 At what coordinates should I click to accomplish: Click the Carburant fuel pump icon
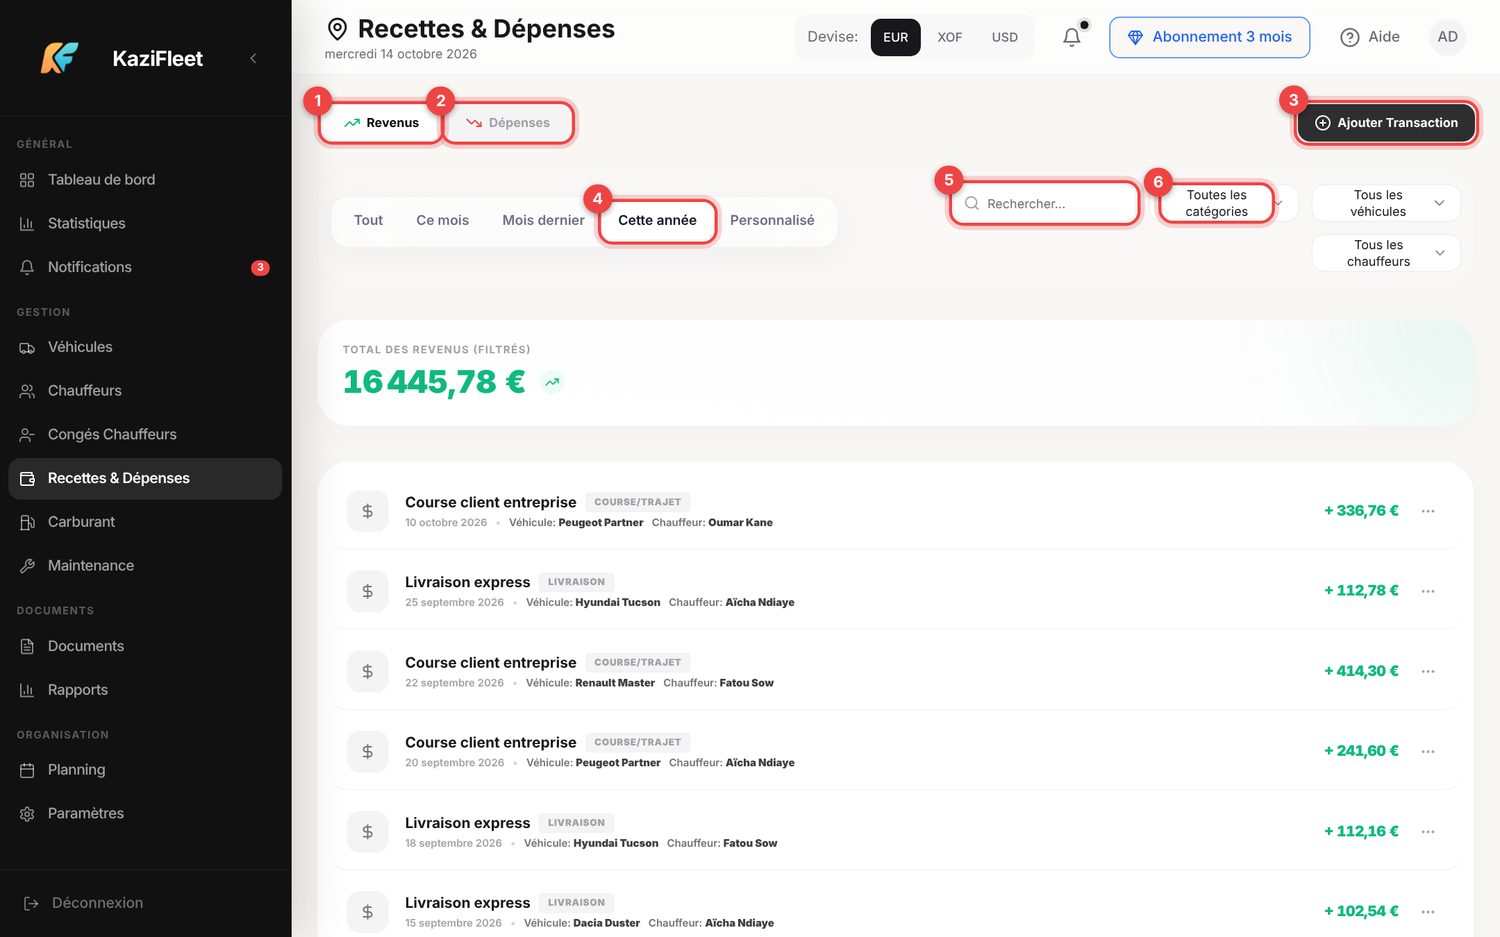click(27, 522)
